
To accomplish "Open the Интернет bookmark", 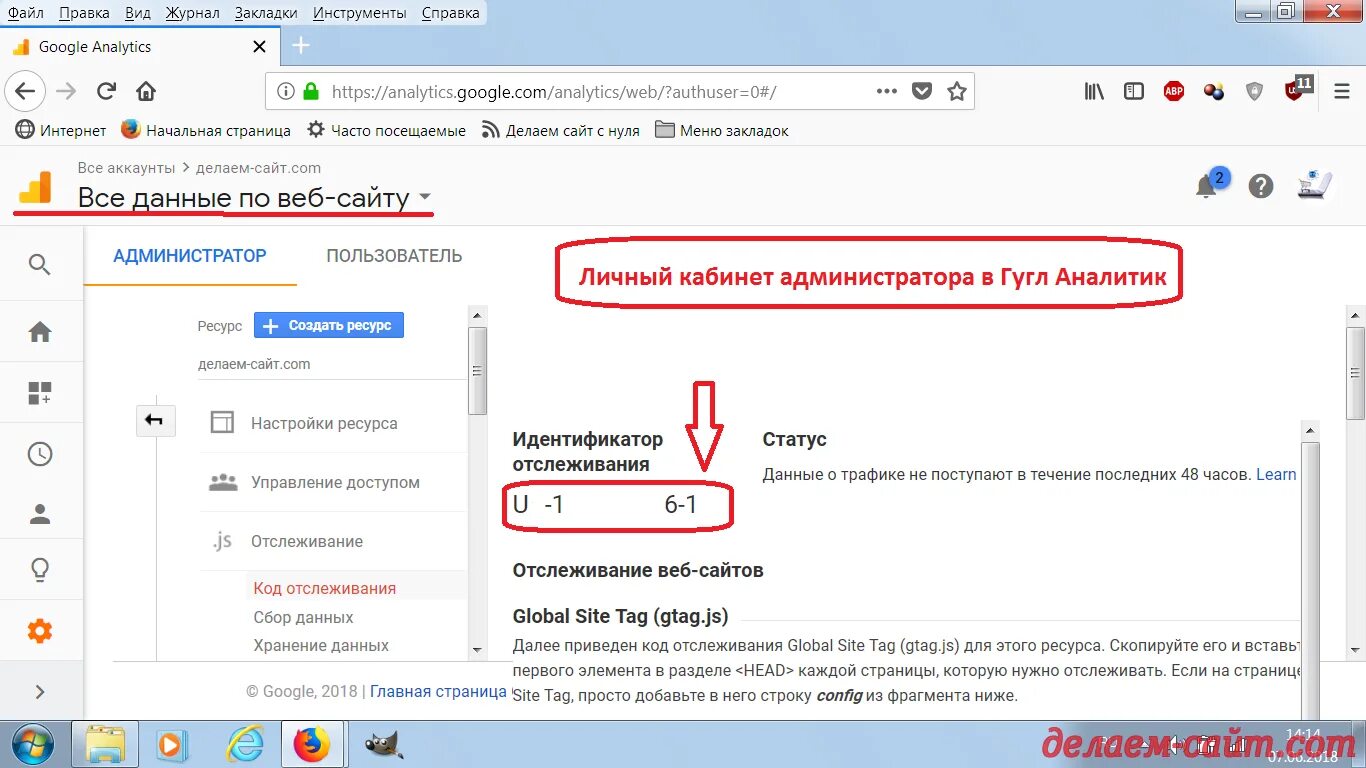I will click(x=61, y=130).
